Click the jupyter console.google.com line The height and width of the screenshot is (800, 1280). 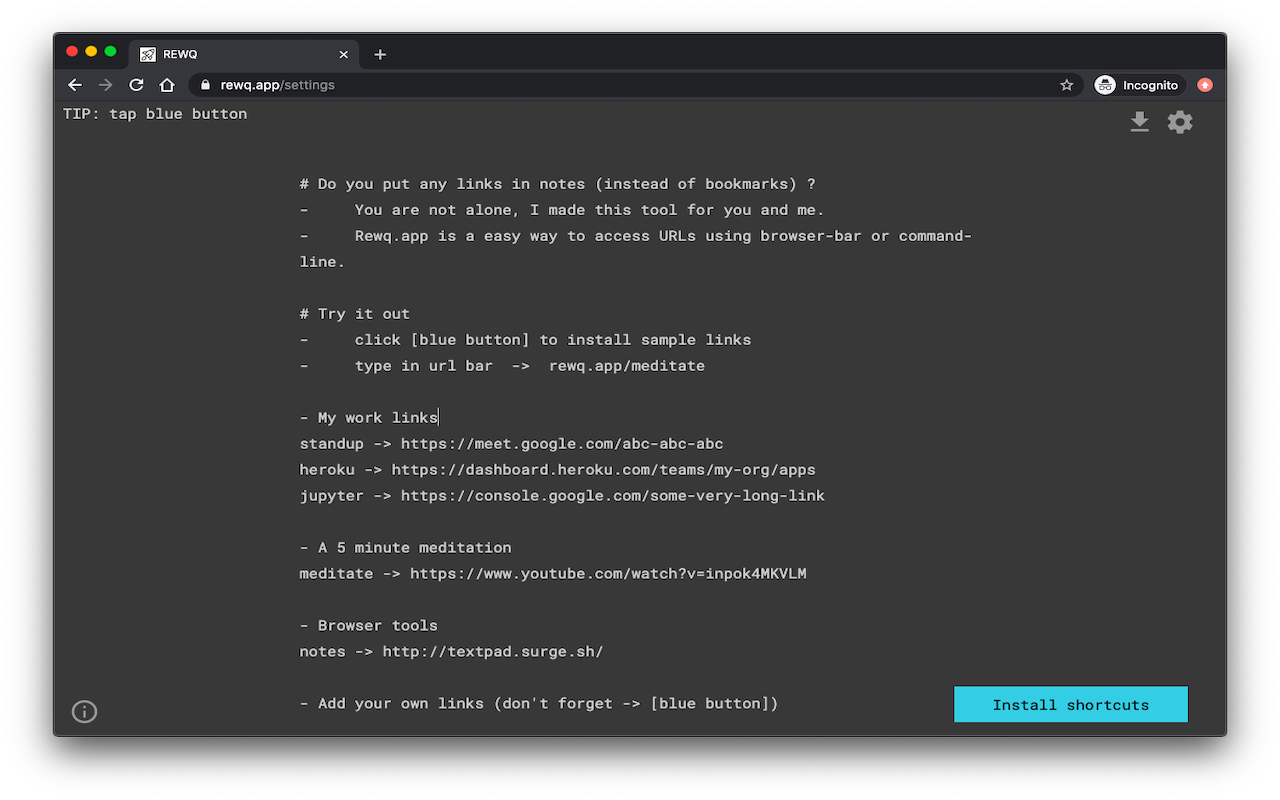point(562,496)
